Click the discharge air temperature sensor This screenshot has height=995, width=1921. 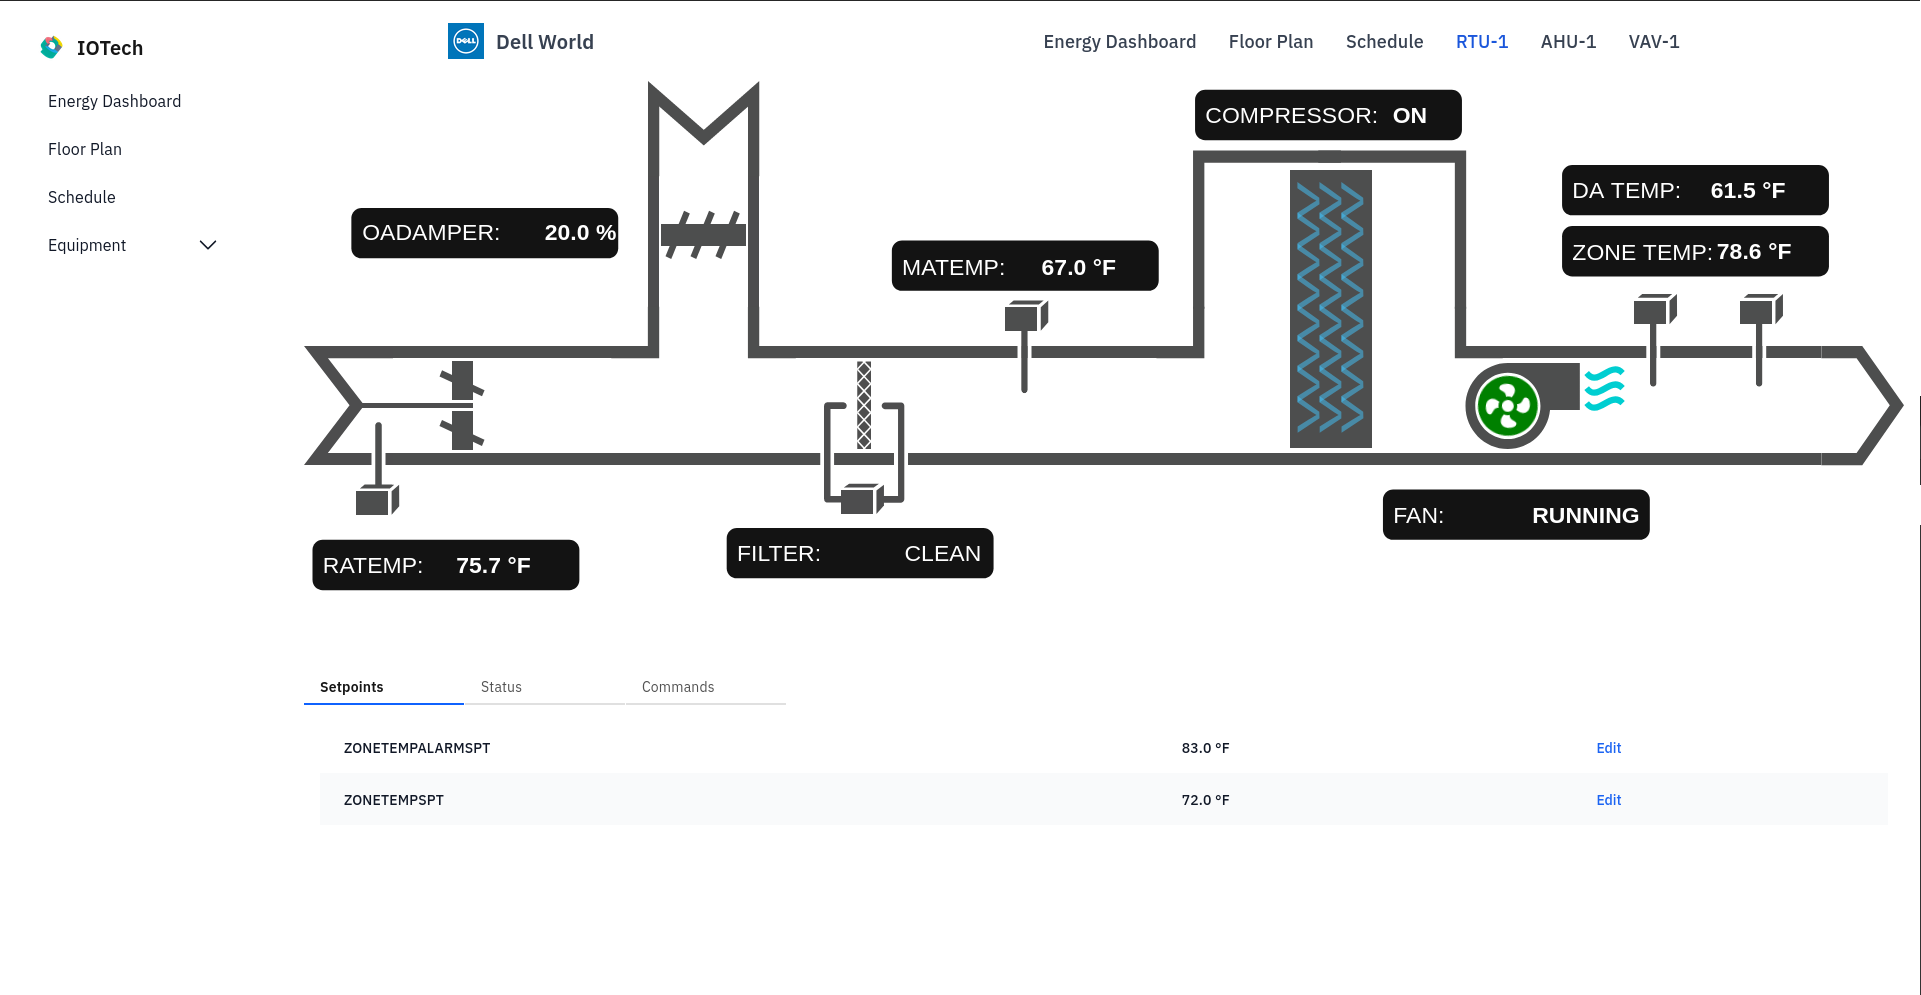click(x=1655, y=339)
